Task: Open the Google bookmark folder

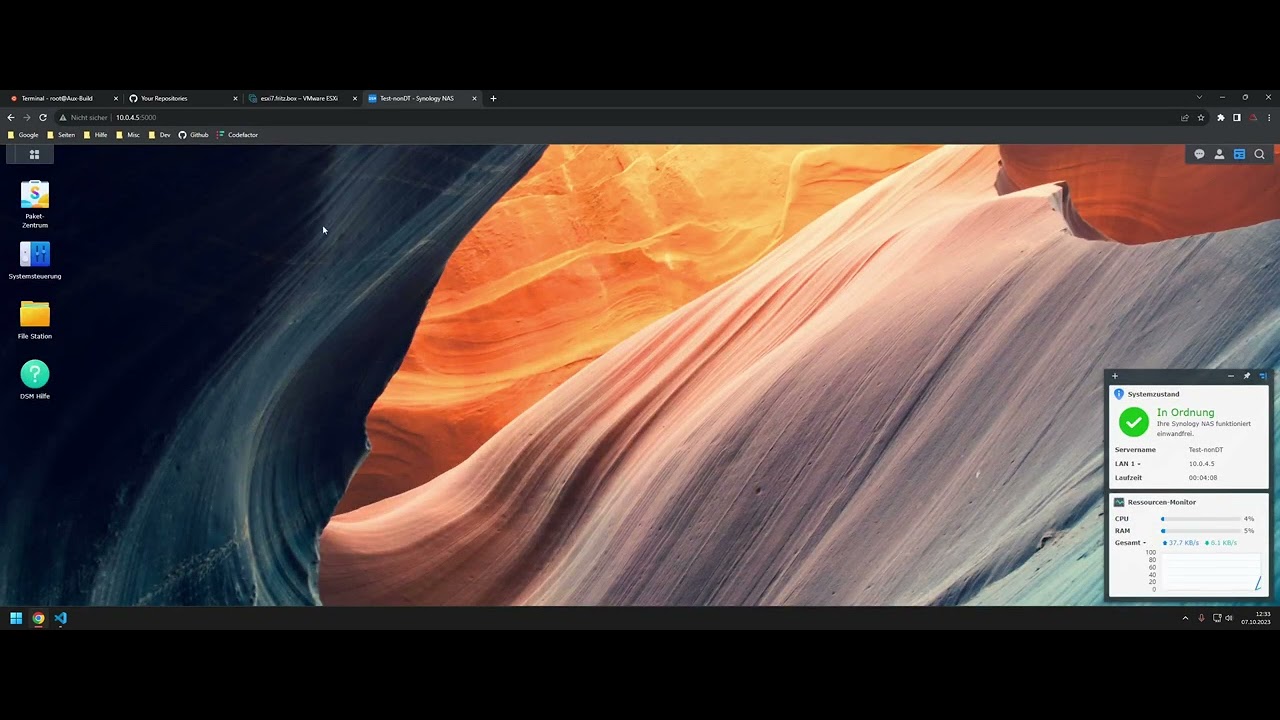Action: [x=23, y=135]
